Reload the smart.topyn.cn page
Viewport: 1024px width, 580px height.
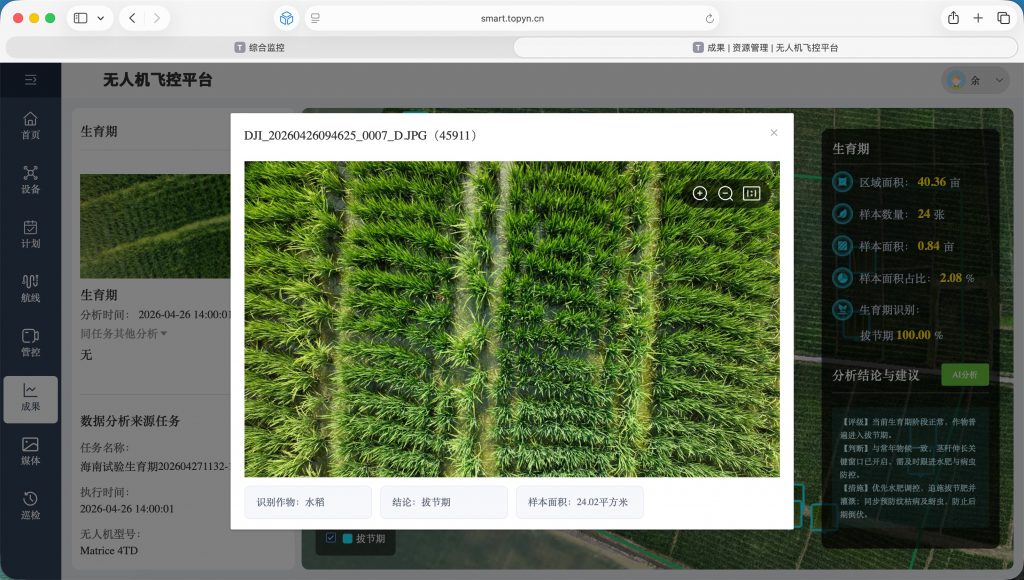709,18
